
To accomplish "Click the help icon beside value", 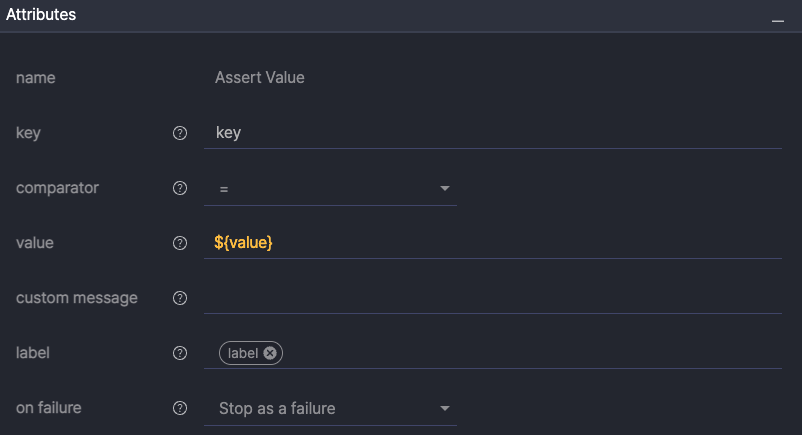I will pos(180,243).
